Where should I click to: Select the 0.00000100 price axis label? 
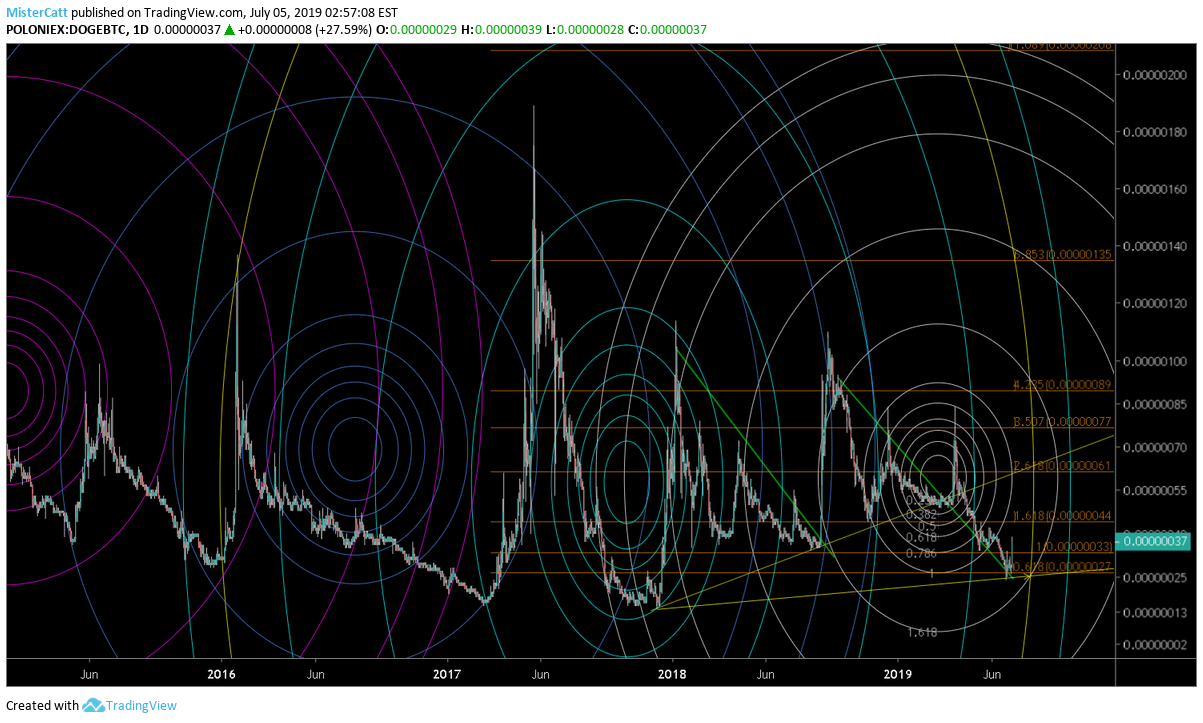coord(1155,361)
